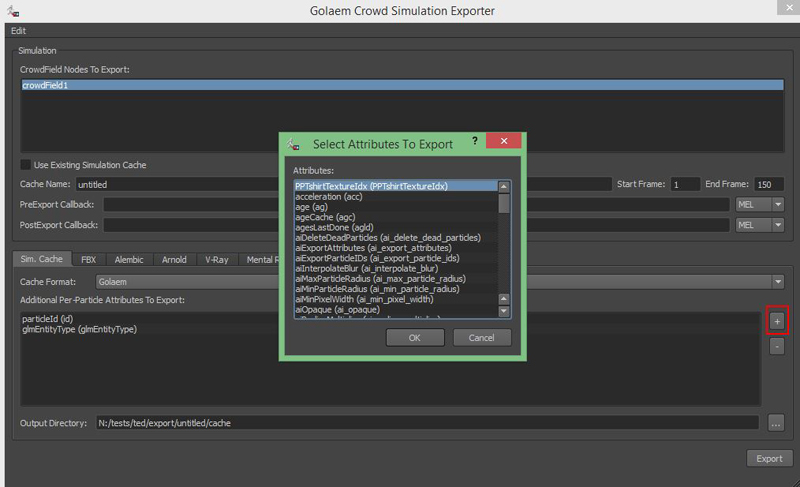Click the plus button to add attributes
Screen dimensions: 800x487
pos(777,321)
